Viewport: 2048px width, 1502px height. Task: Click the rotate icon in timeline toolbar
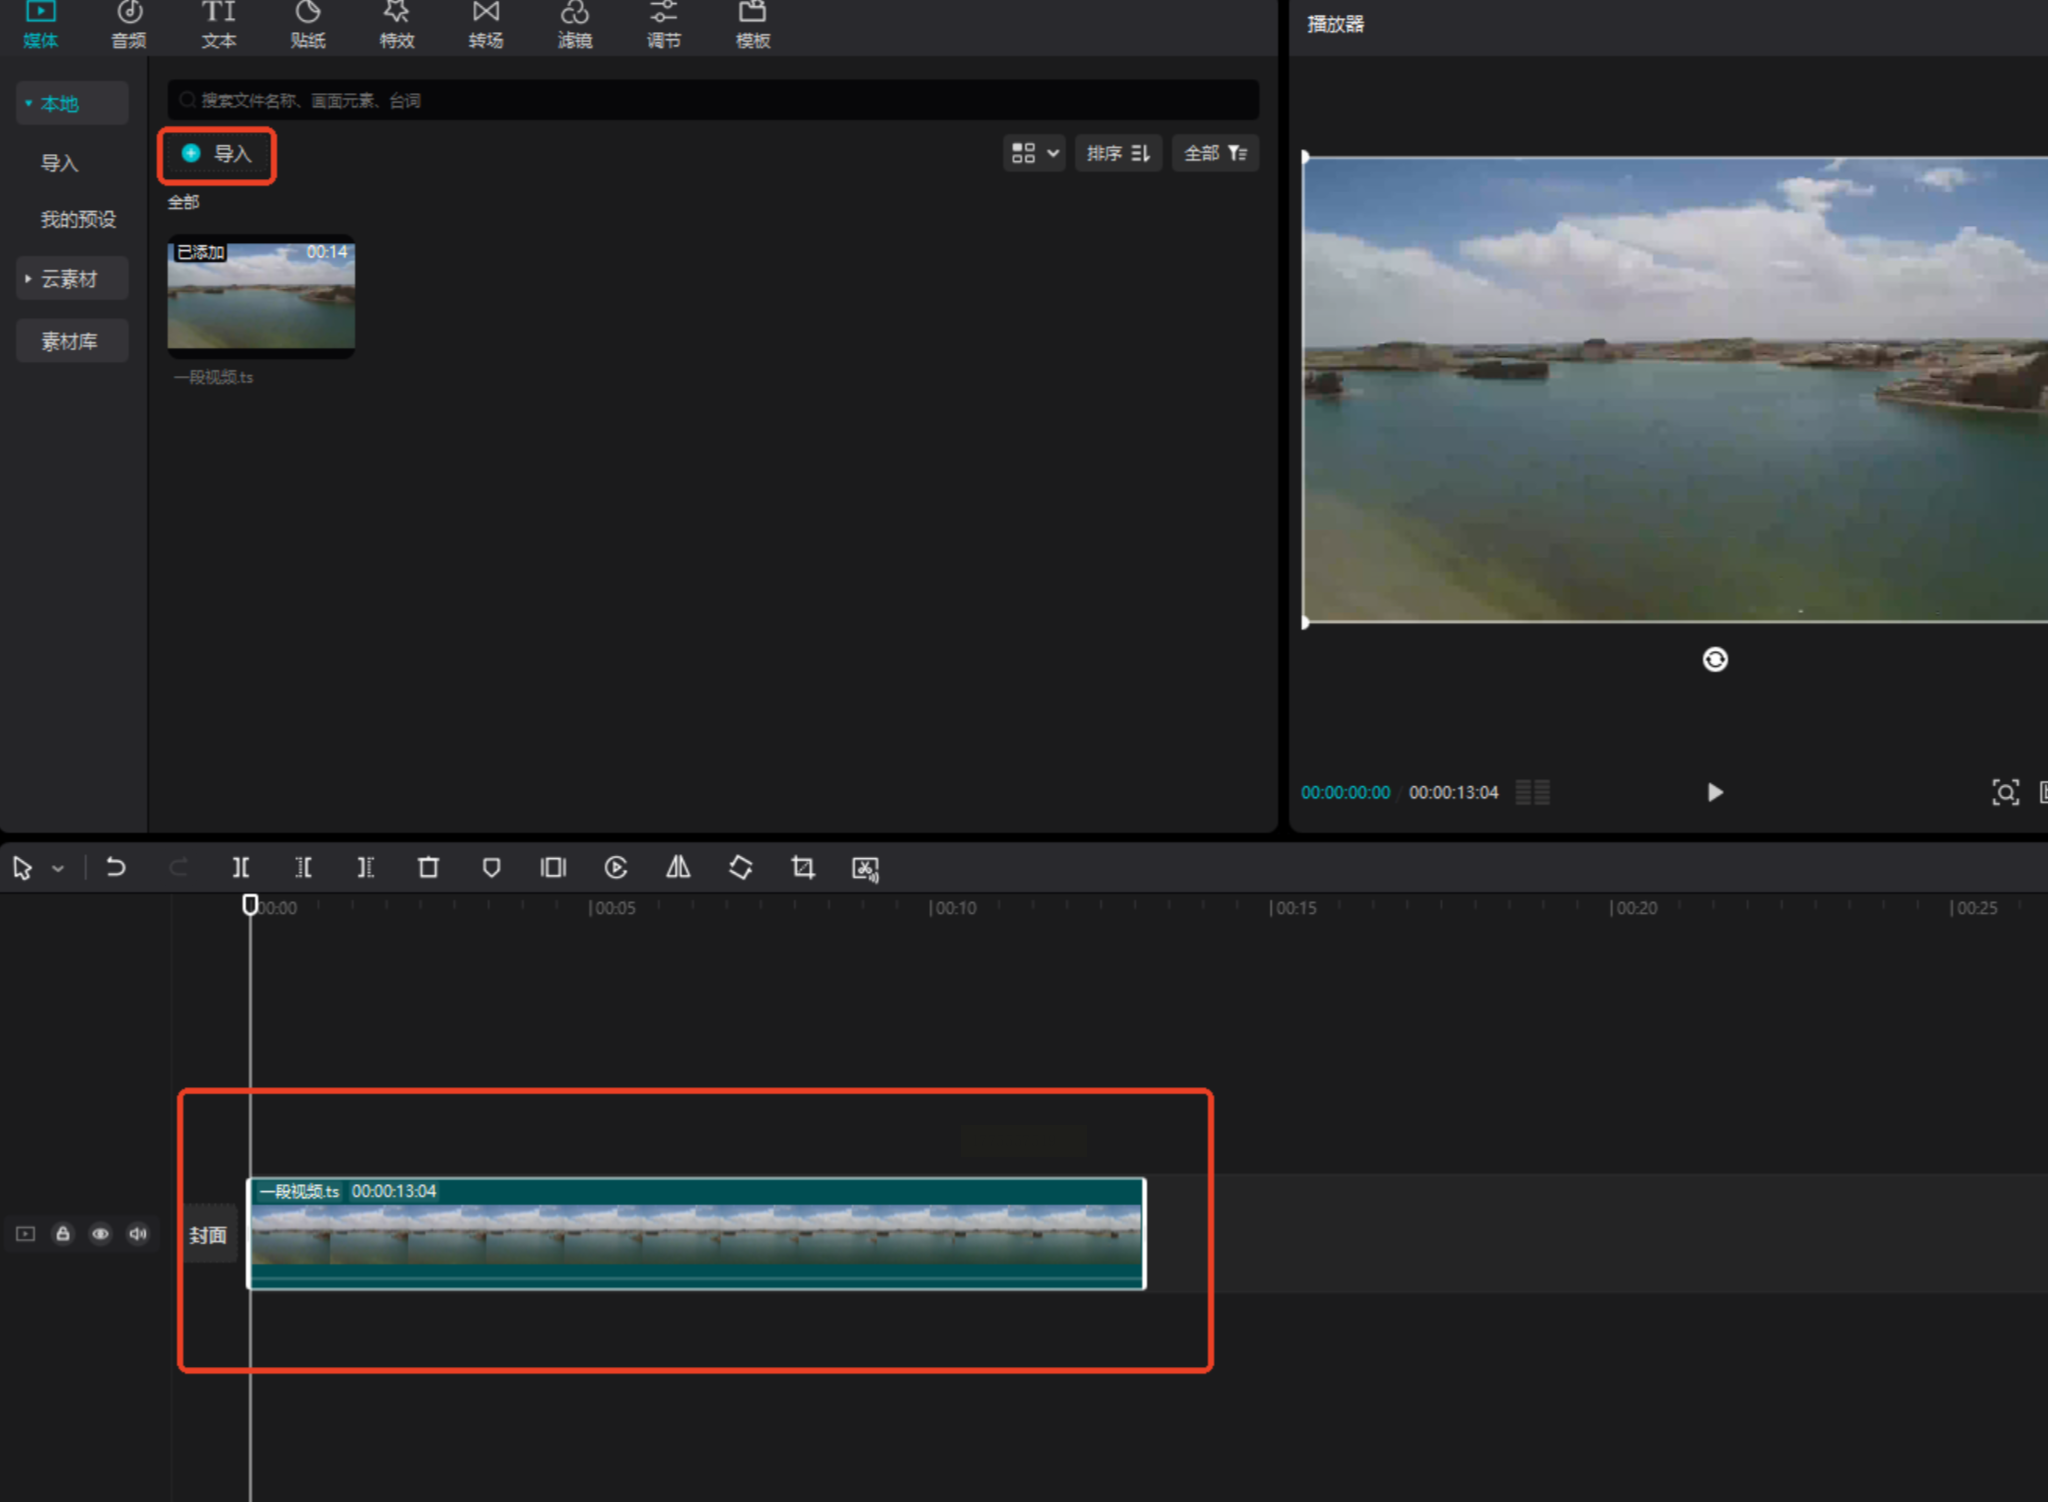click(740, 867)
